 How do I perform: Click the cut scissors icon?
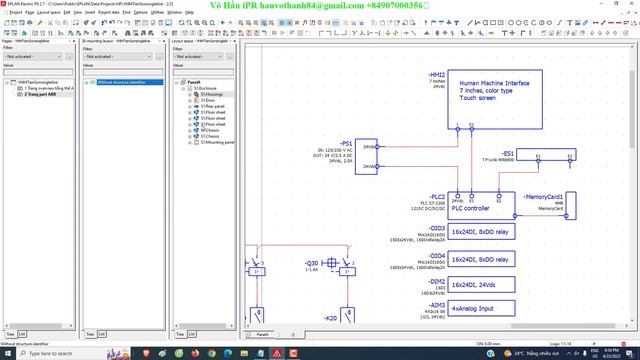point(50,23)
